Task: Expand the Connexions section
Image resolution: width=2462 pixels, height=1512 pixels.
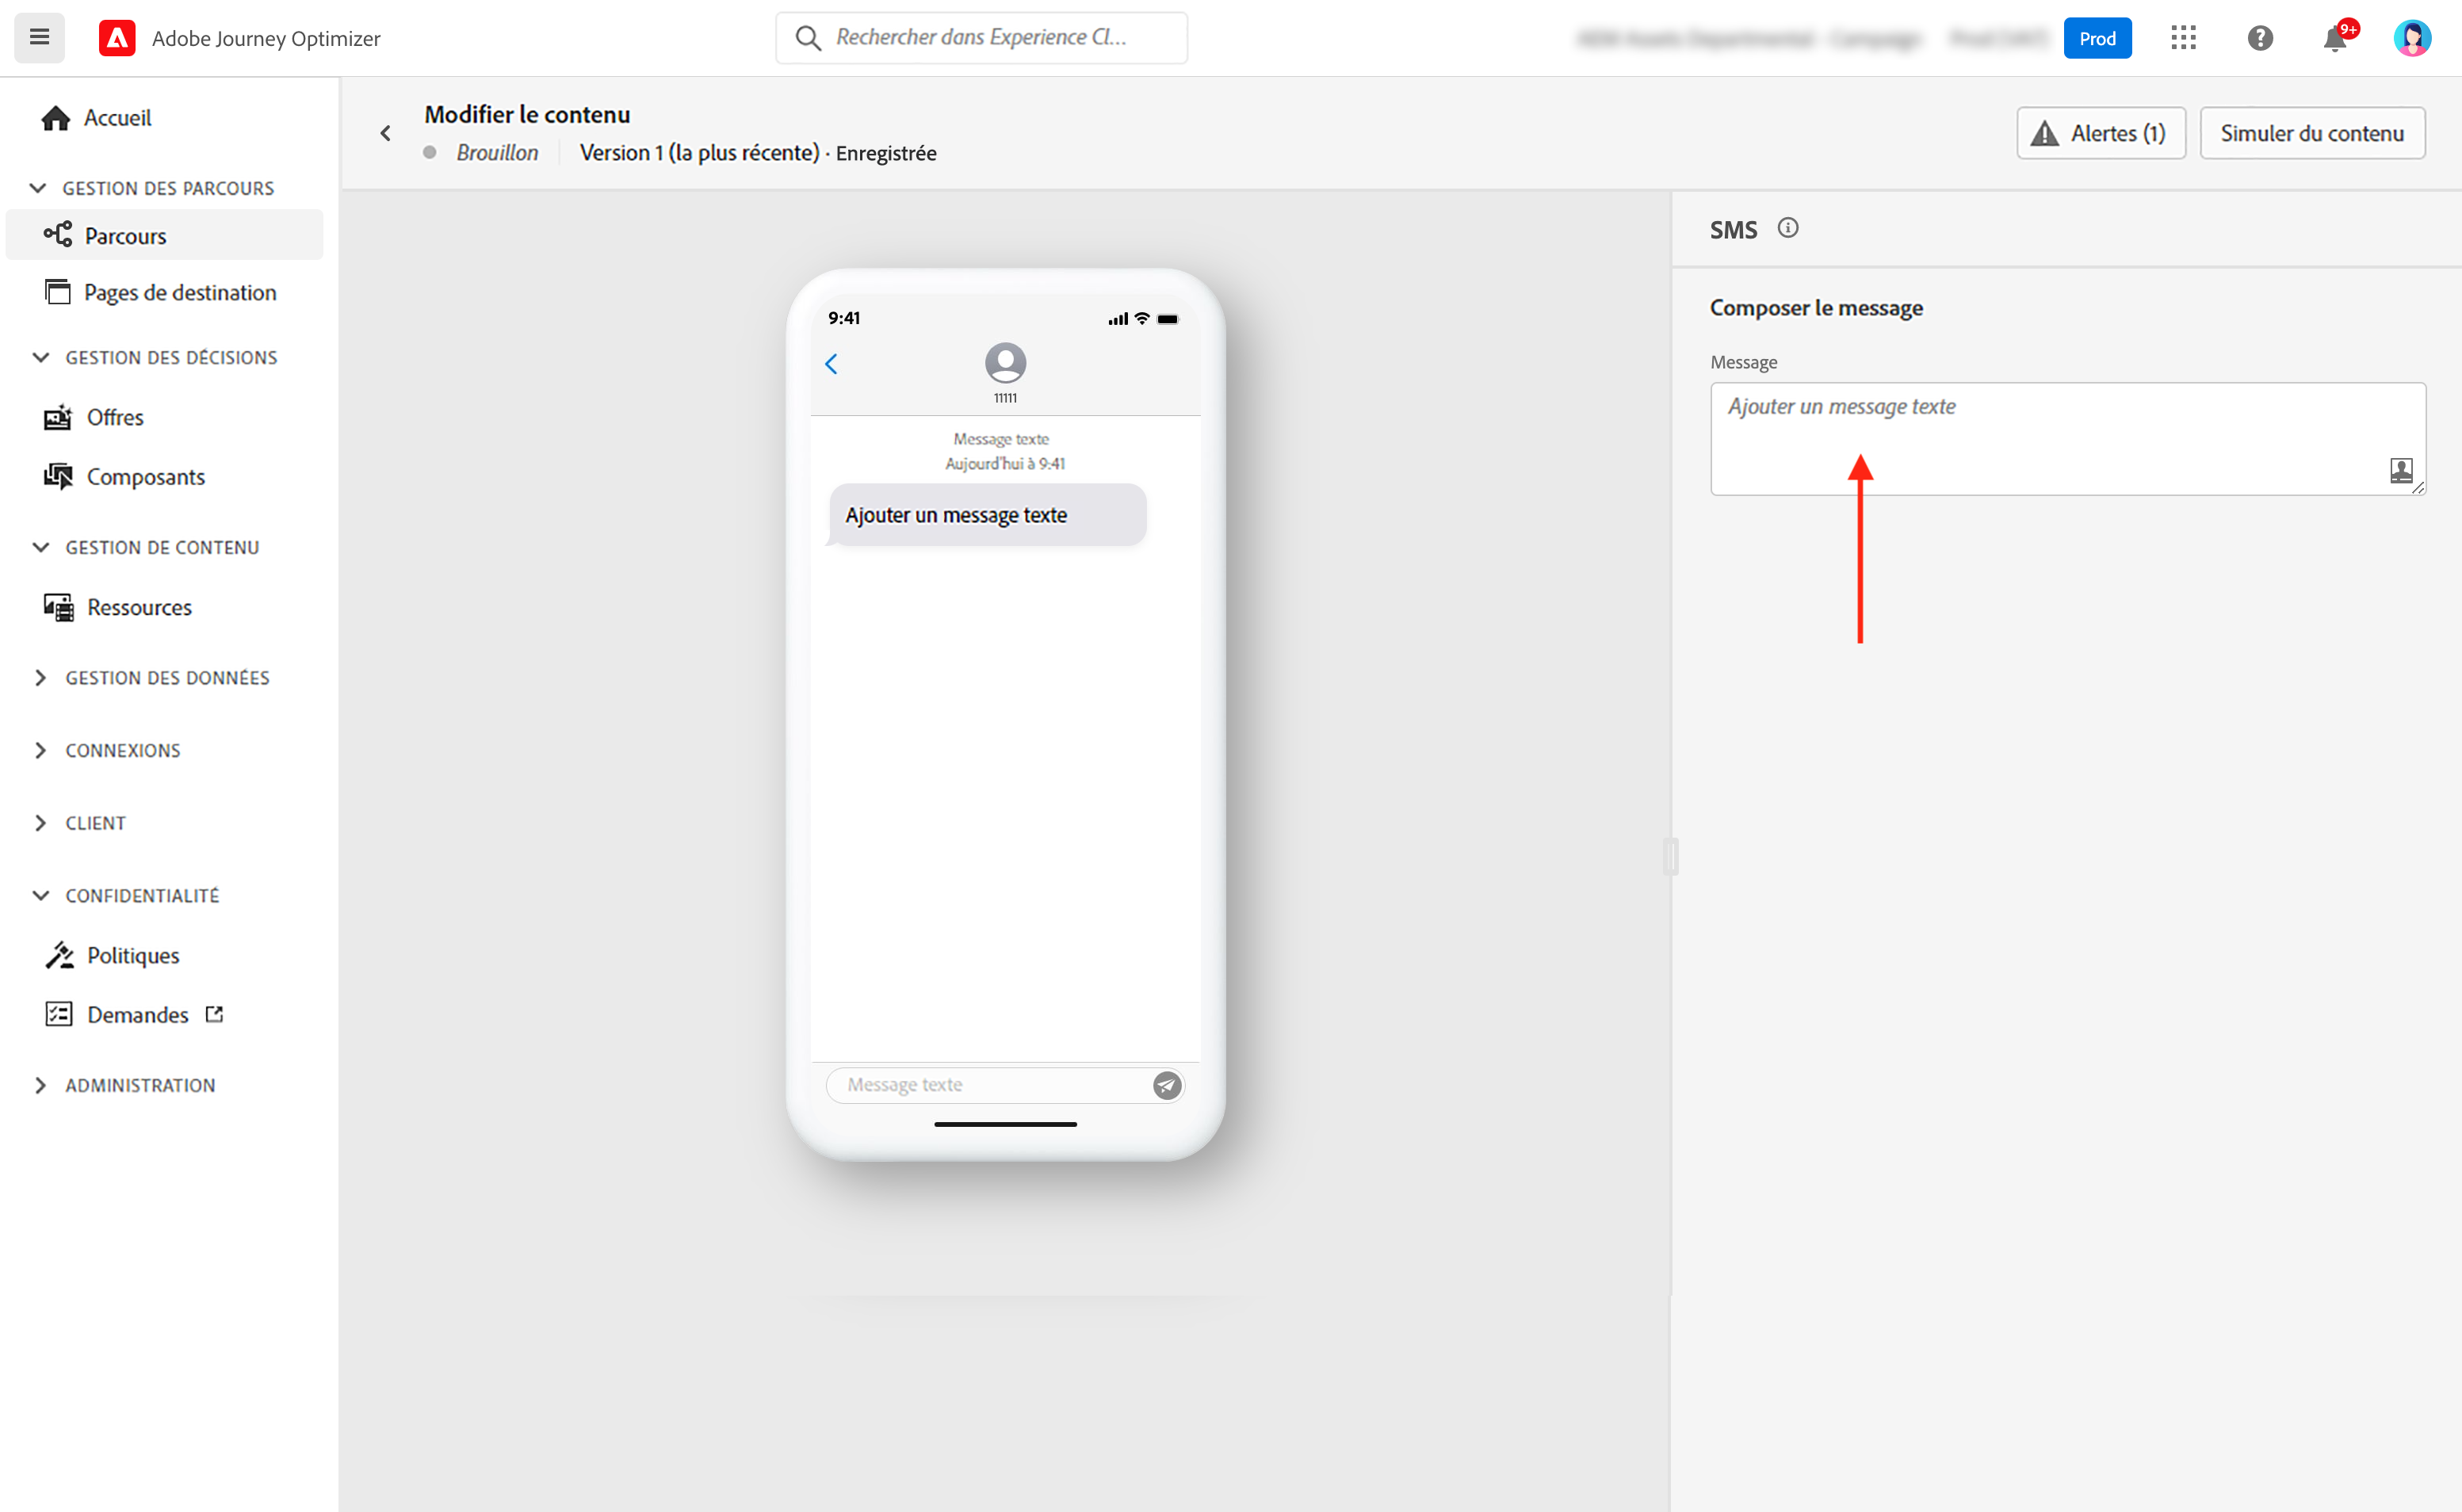Action: [40, 750]
